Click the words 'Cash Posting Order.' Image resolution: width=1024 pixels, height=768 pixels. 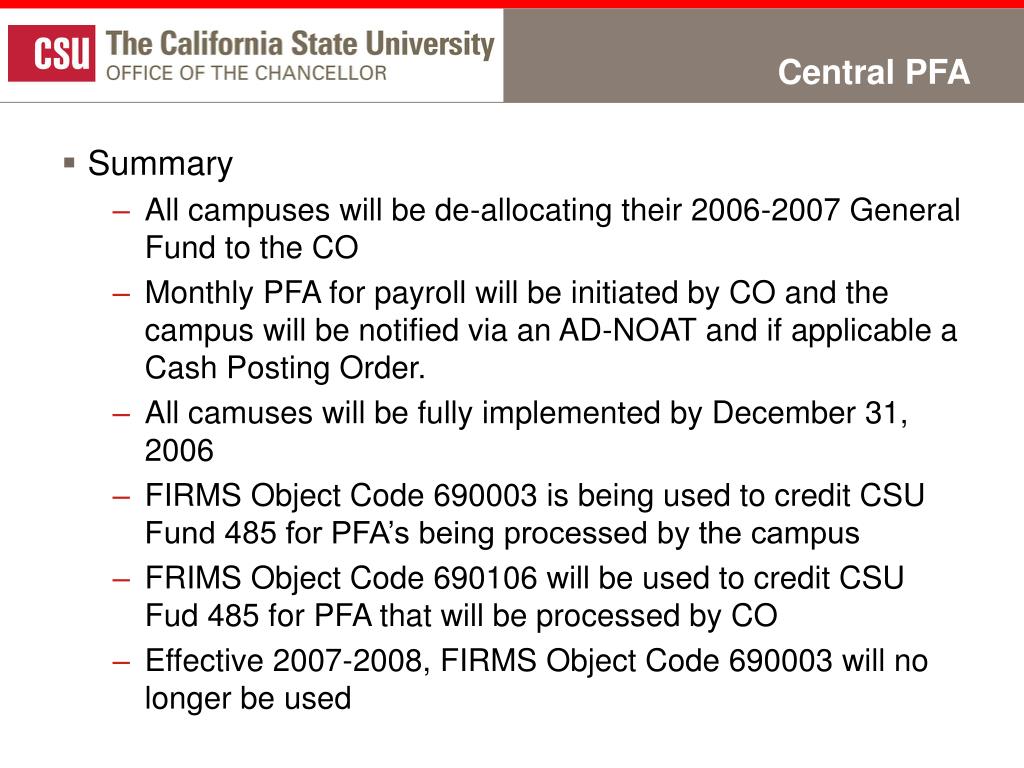click(x=285, y=368)
